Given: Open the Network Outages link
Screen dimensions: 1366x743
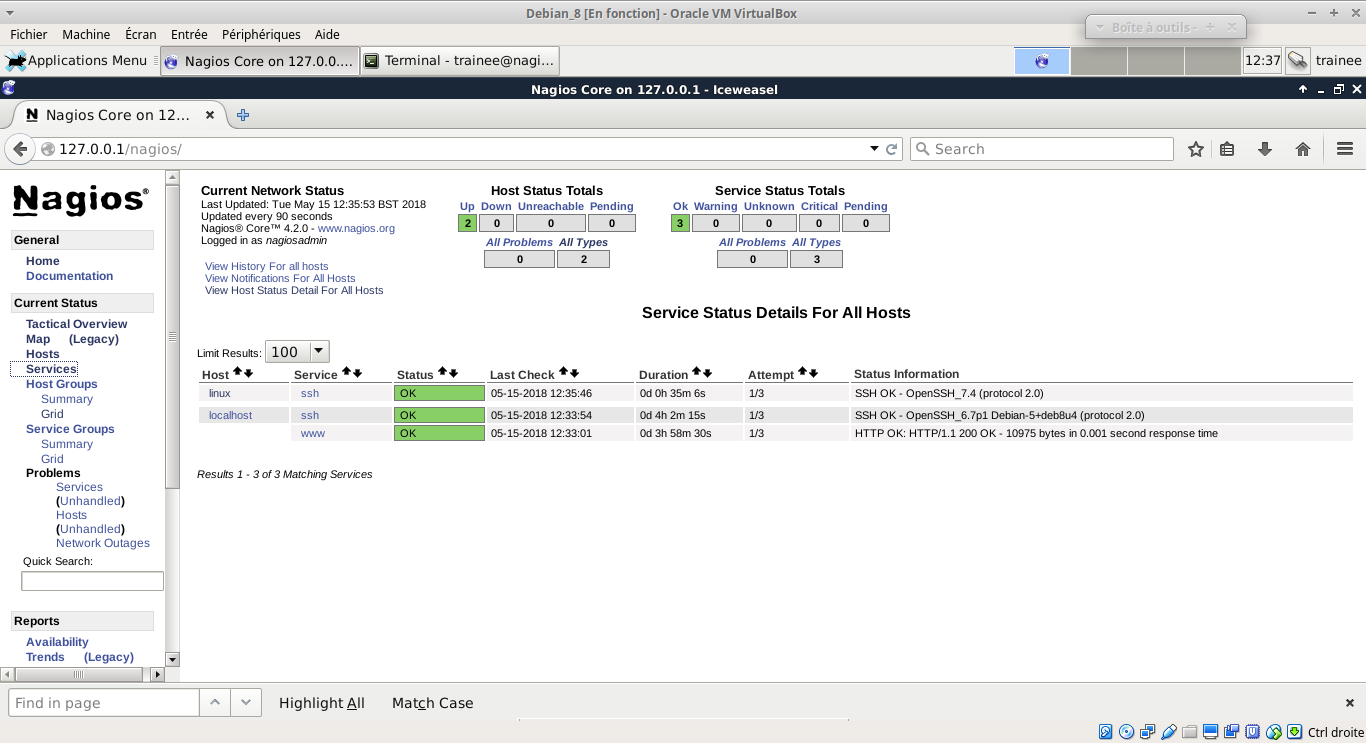Looking at the screenshot, I should pos(103,543).
